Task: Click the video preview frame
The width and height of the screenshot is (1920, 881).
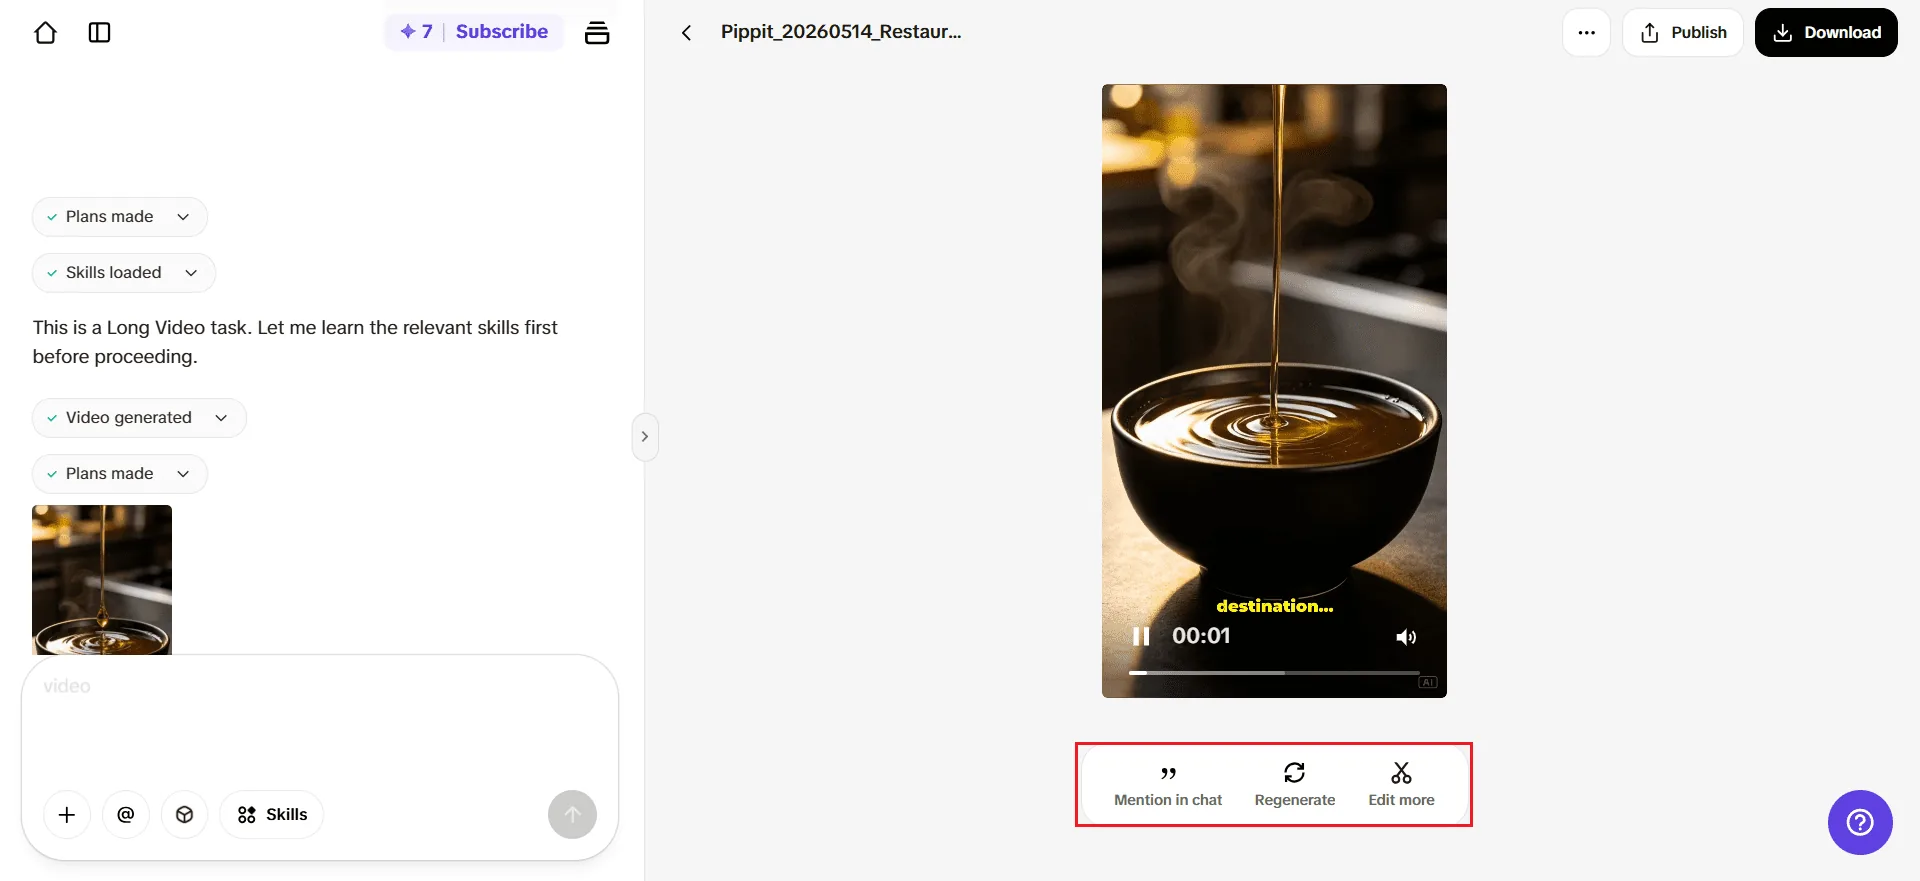Action: 1274,391
